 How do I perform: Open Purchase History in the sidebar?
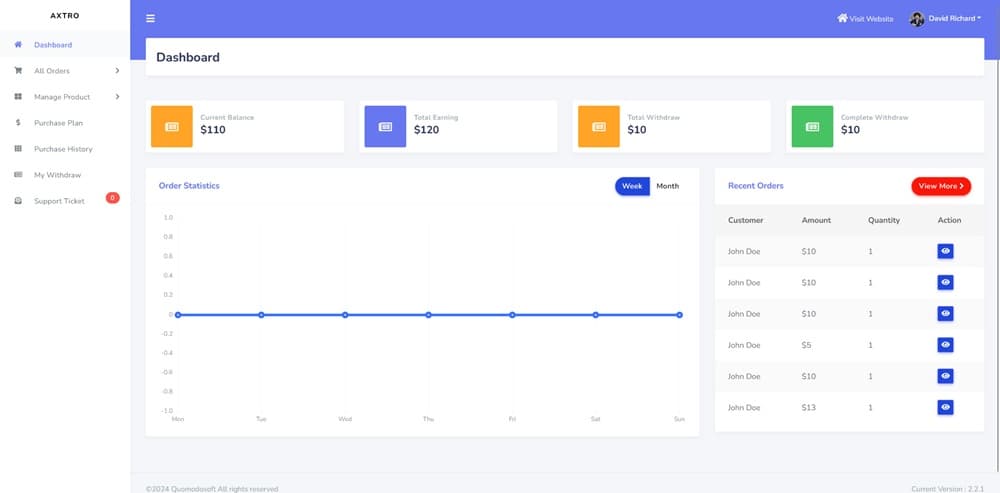click(x=63, y=149)
